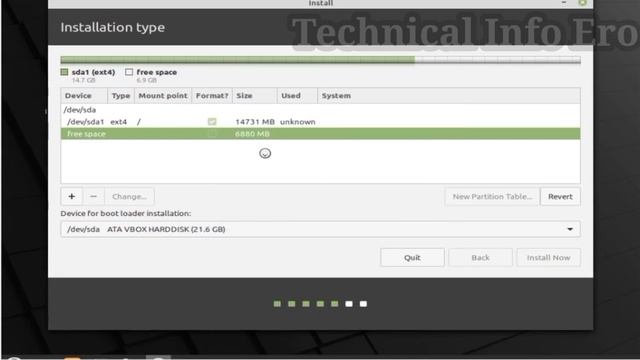Add a new partition with plus button
Screen dimensions: 640x360
[x=71, y=196]
